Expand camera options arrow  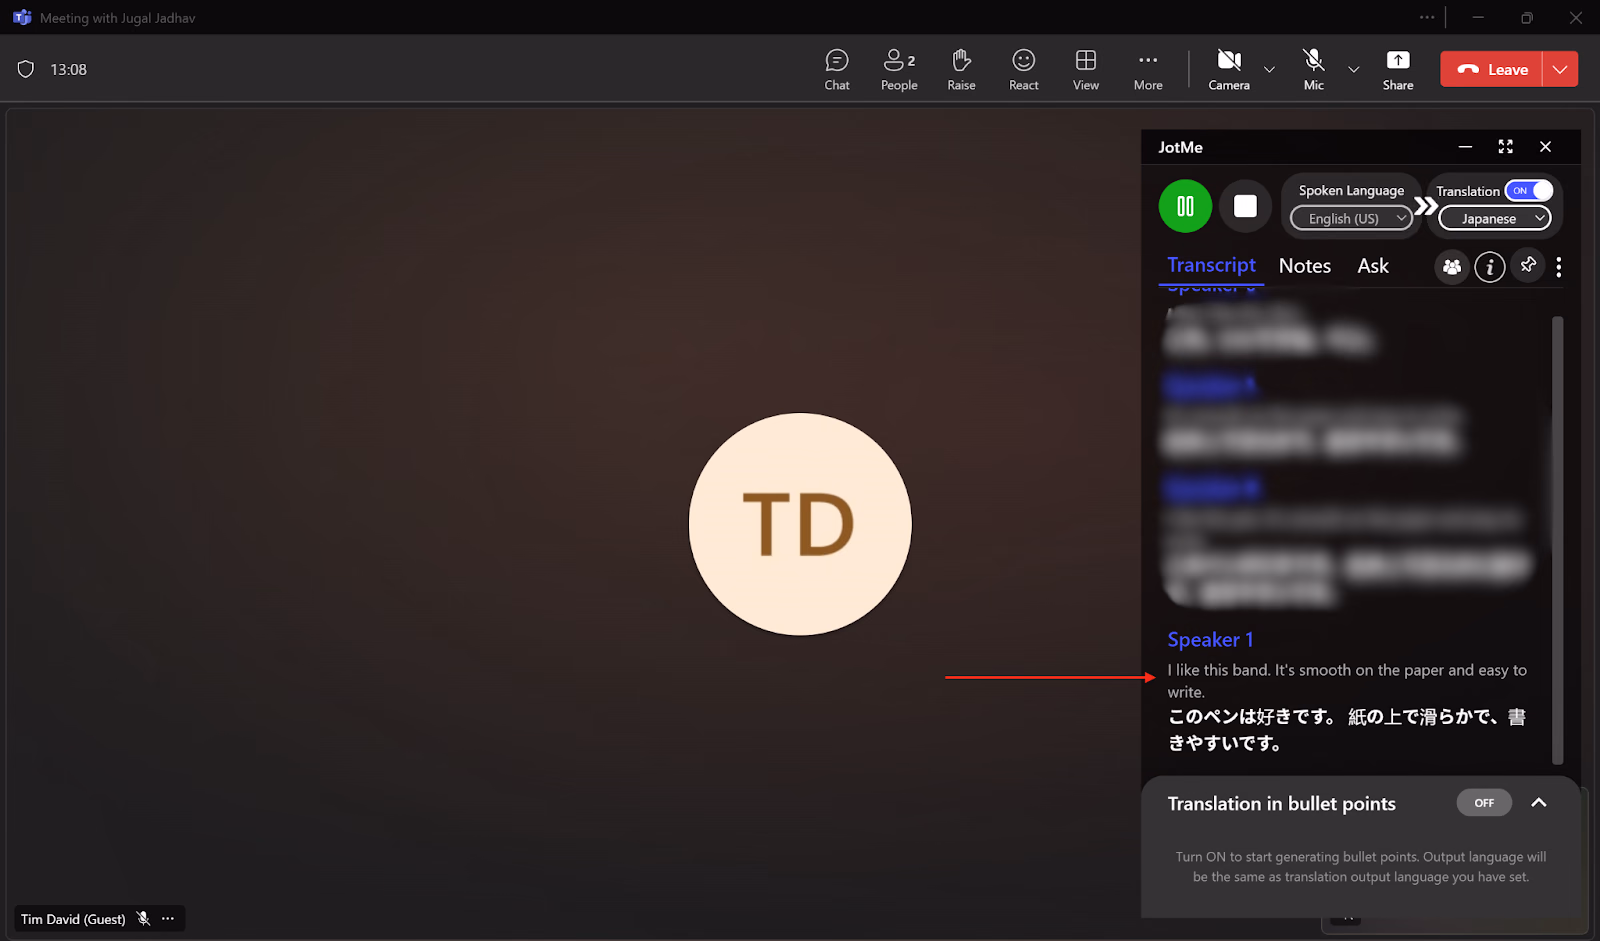(1269, 69)
